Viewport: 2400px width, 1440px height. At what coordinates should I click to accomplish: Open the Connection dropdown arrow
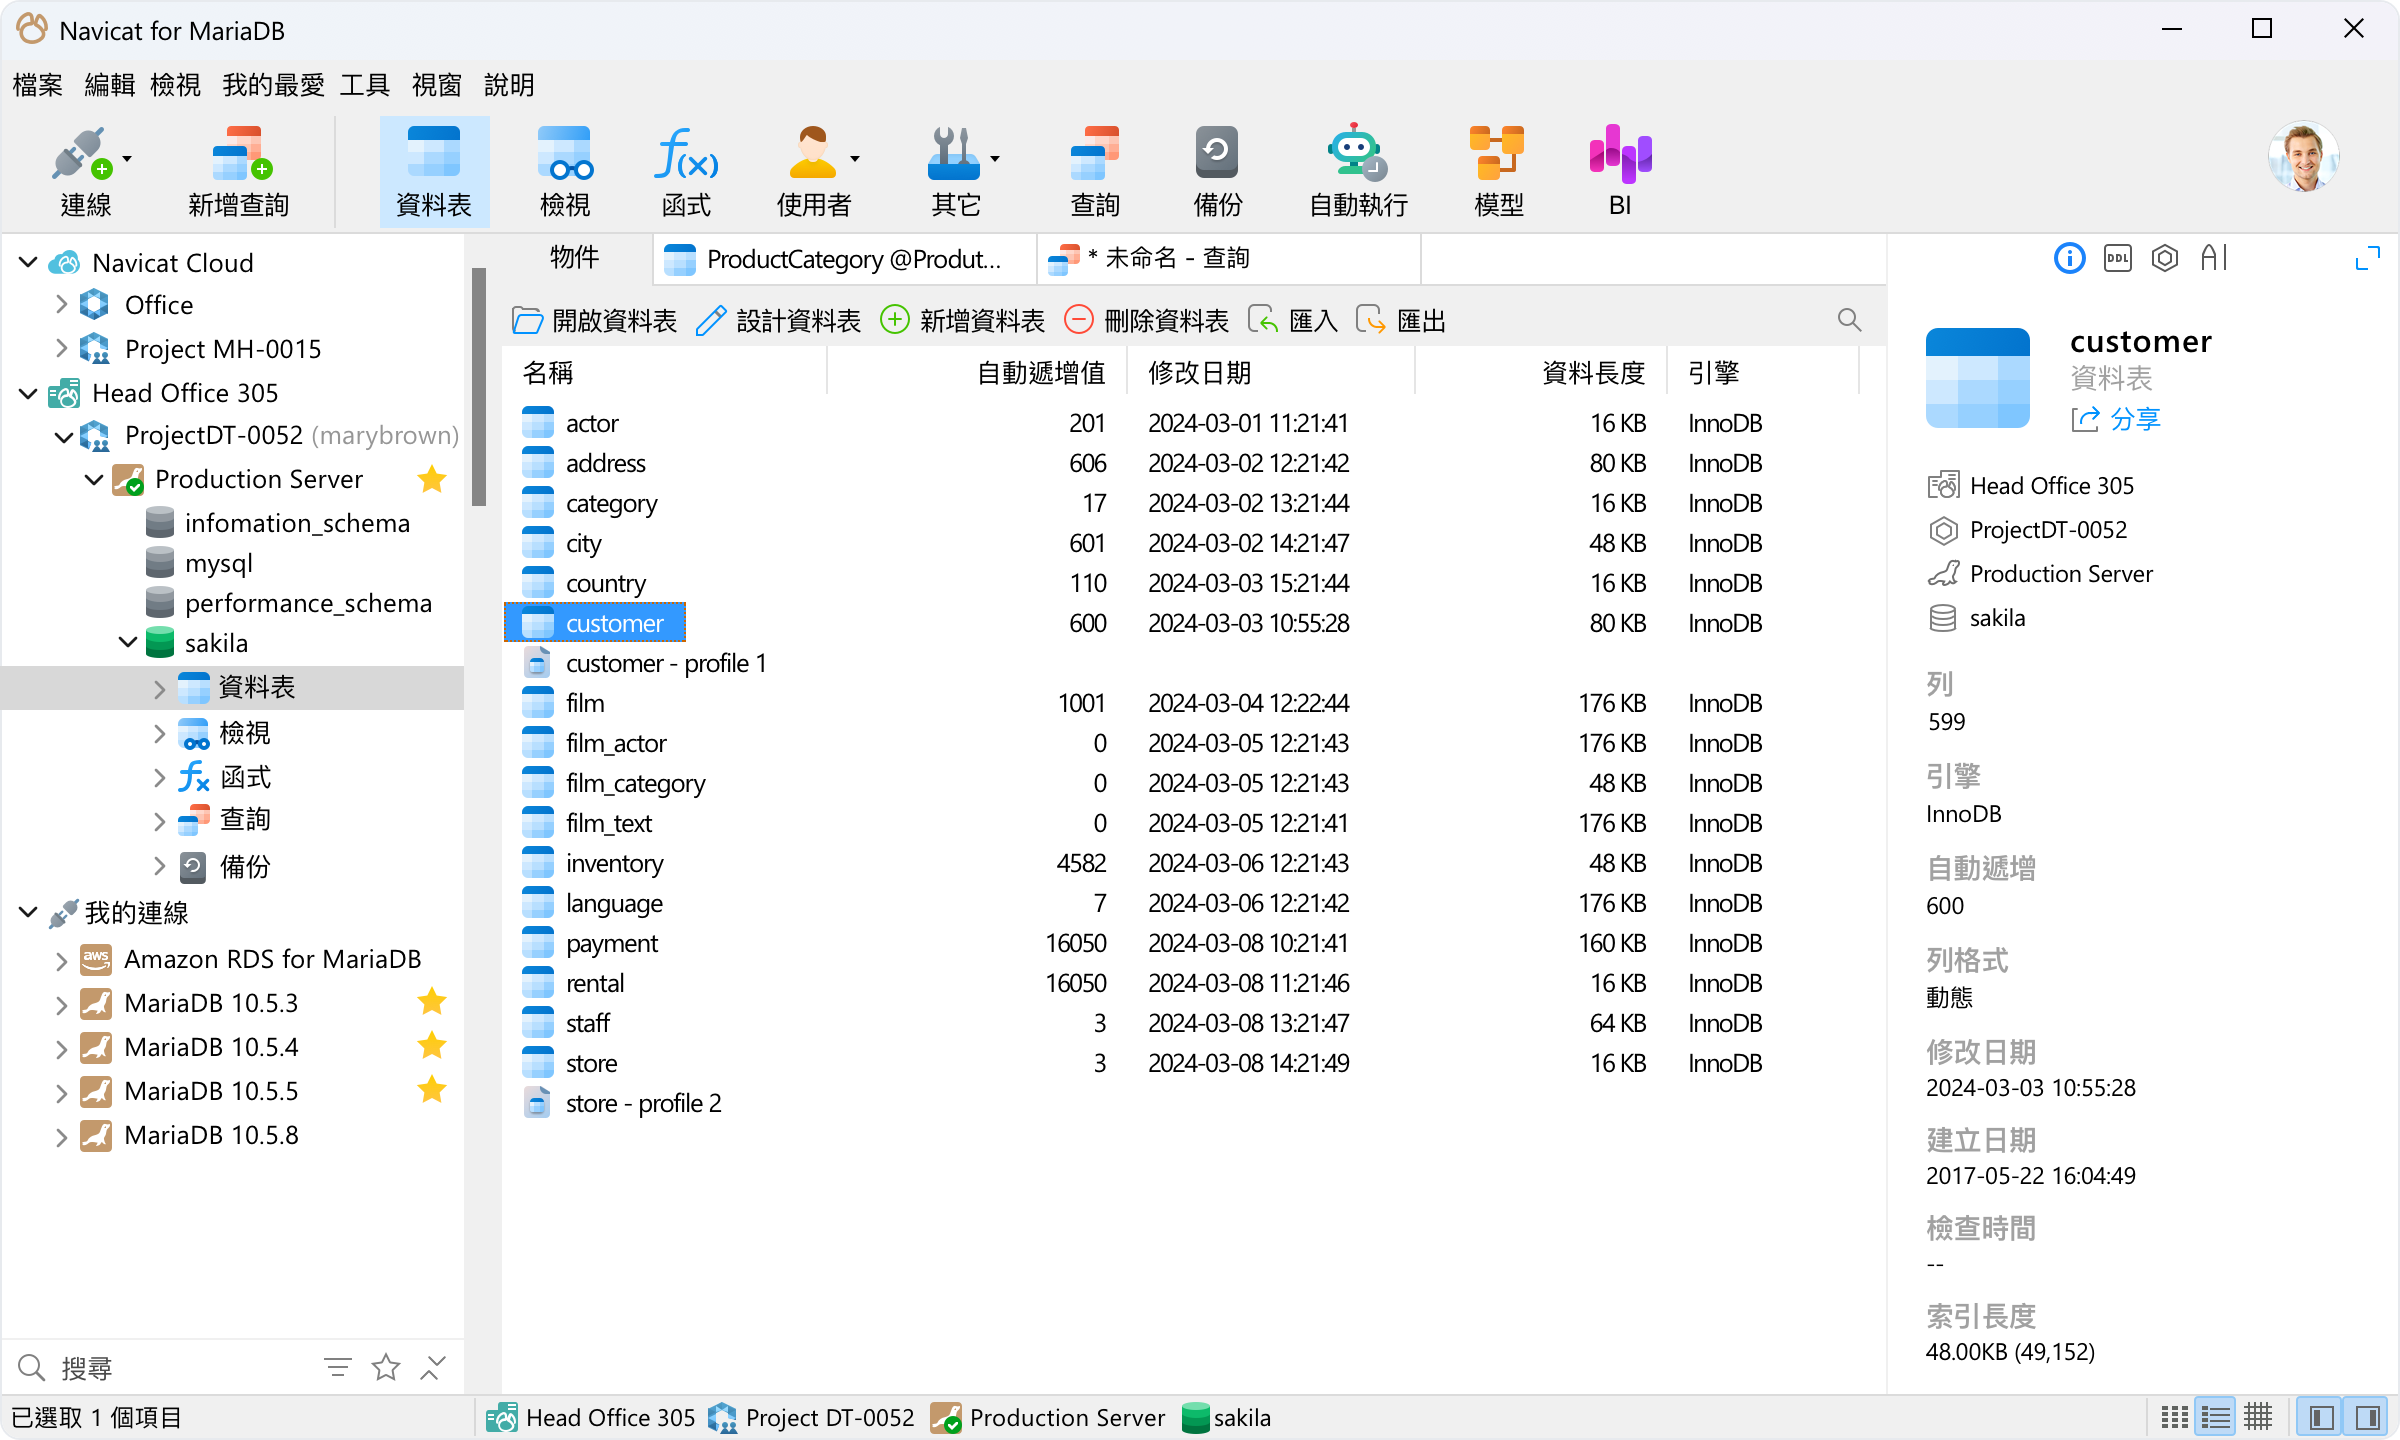[x=127, y=159]
